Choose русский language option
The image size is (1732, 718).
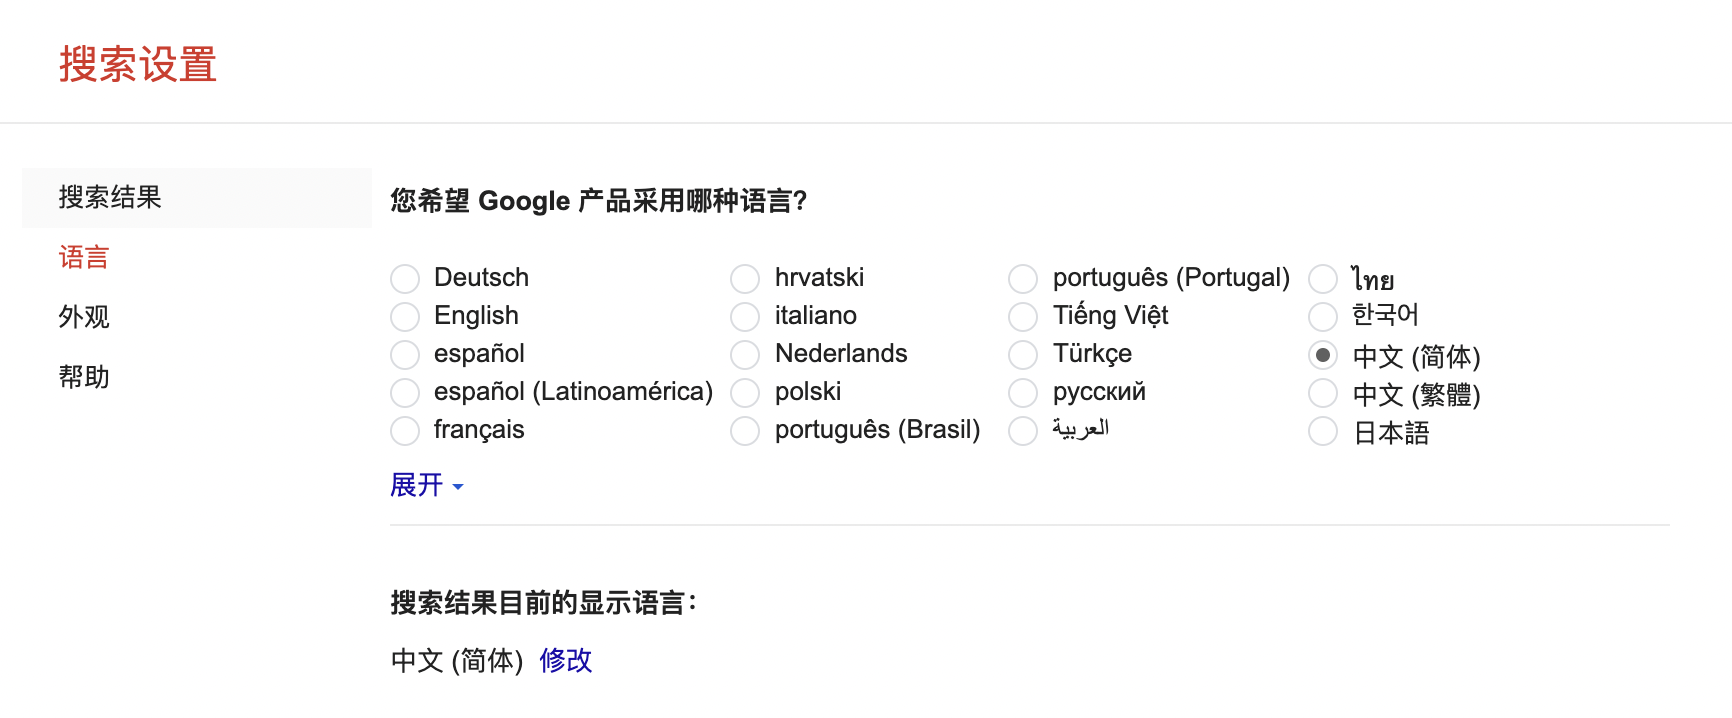pyautogui.click(x=1023, y=392)
